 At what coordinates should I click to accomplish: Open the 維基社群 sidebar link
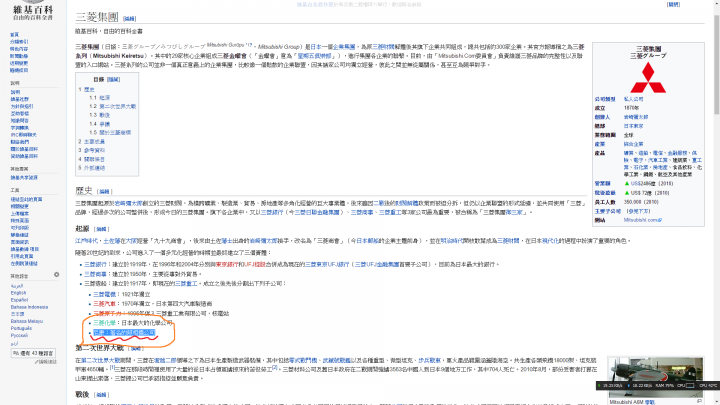(19, 99)
